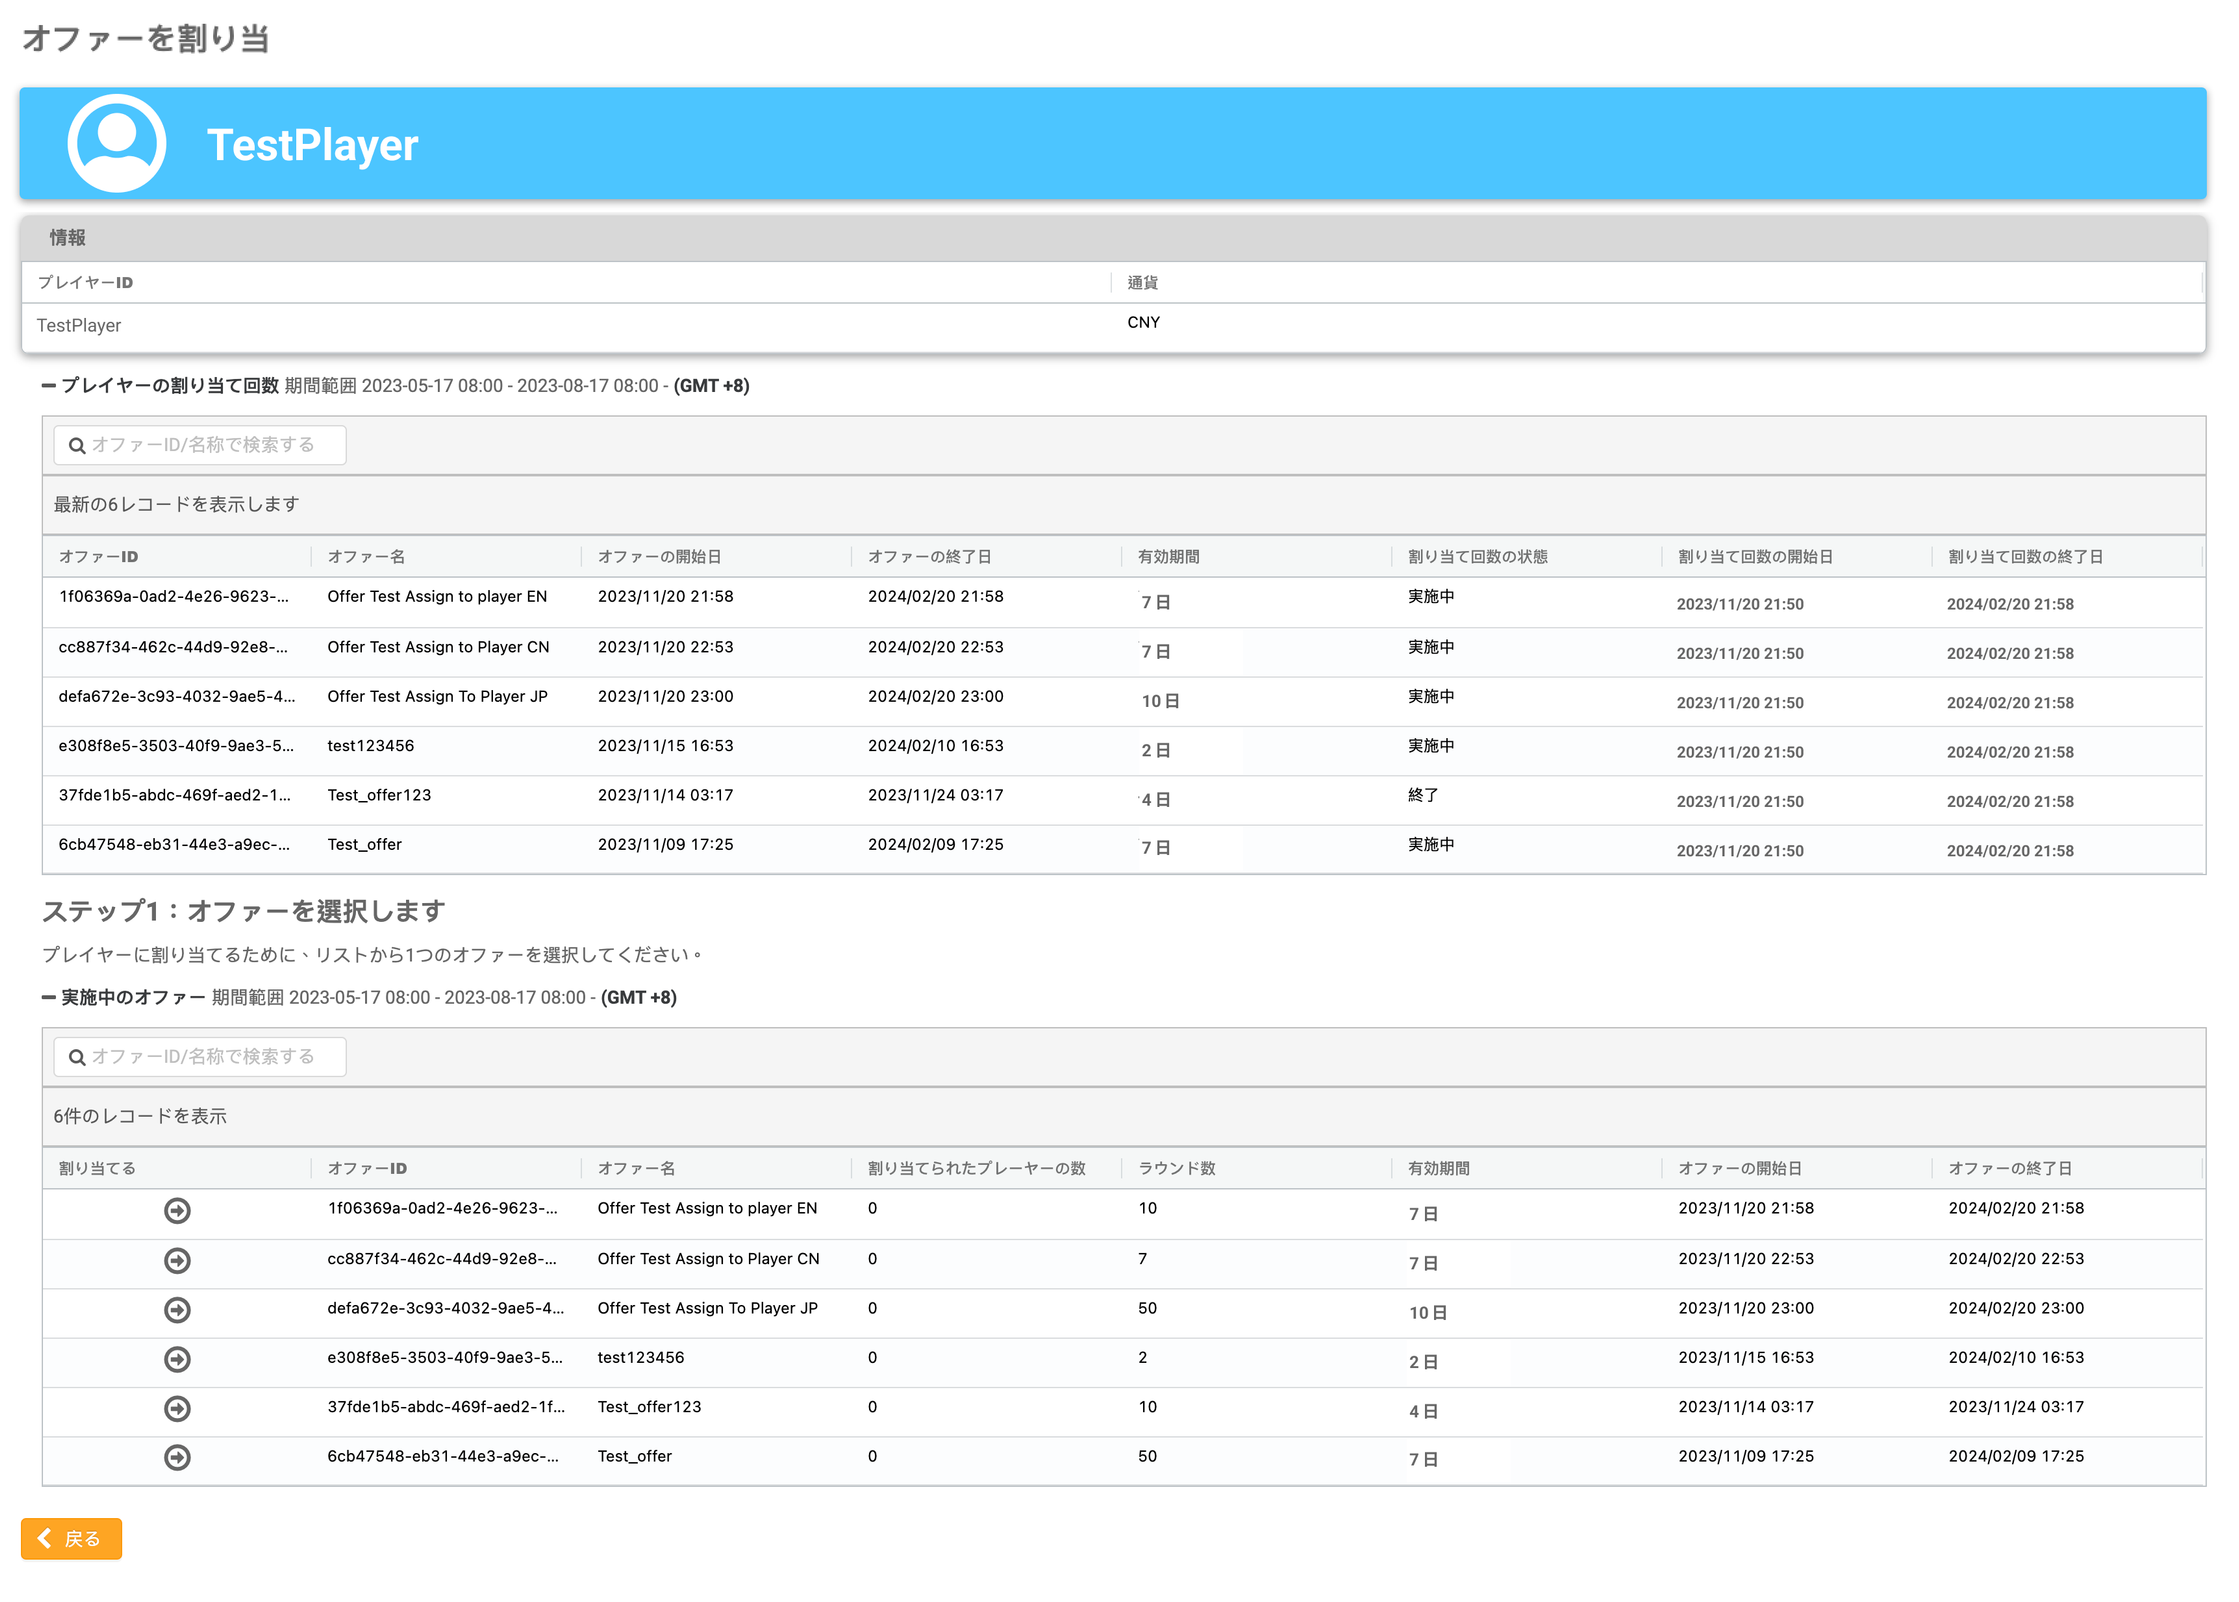2239x1602 pixels.
Task: Sort by オファーの開始日 in top table
Action: tap(660, 557)
